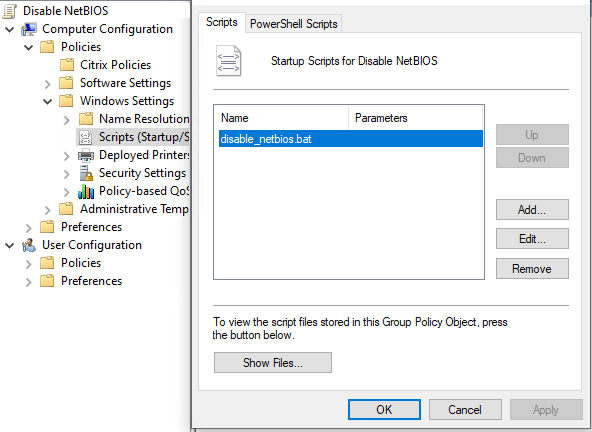
Task: Expand Name Resolution Policy node
Action: (x=67, y=120)
